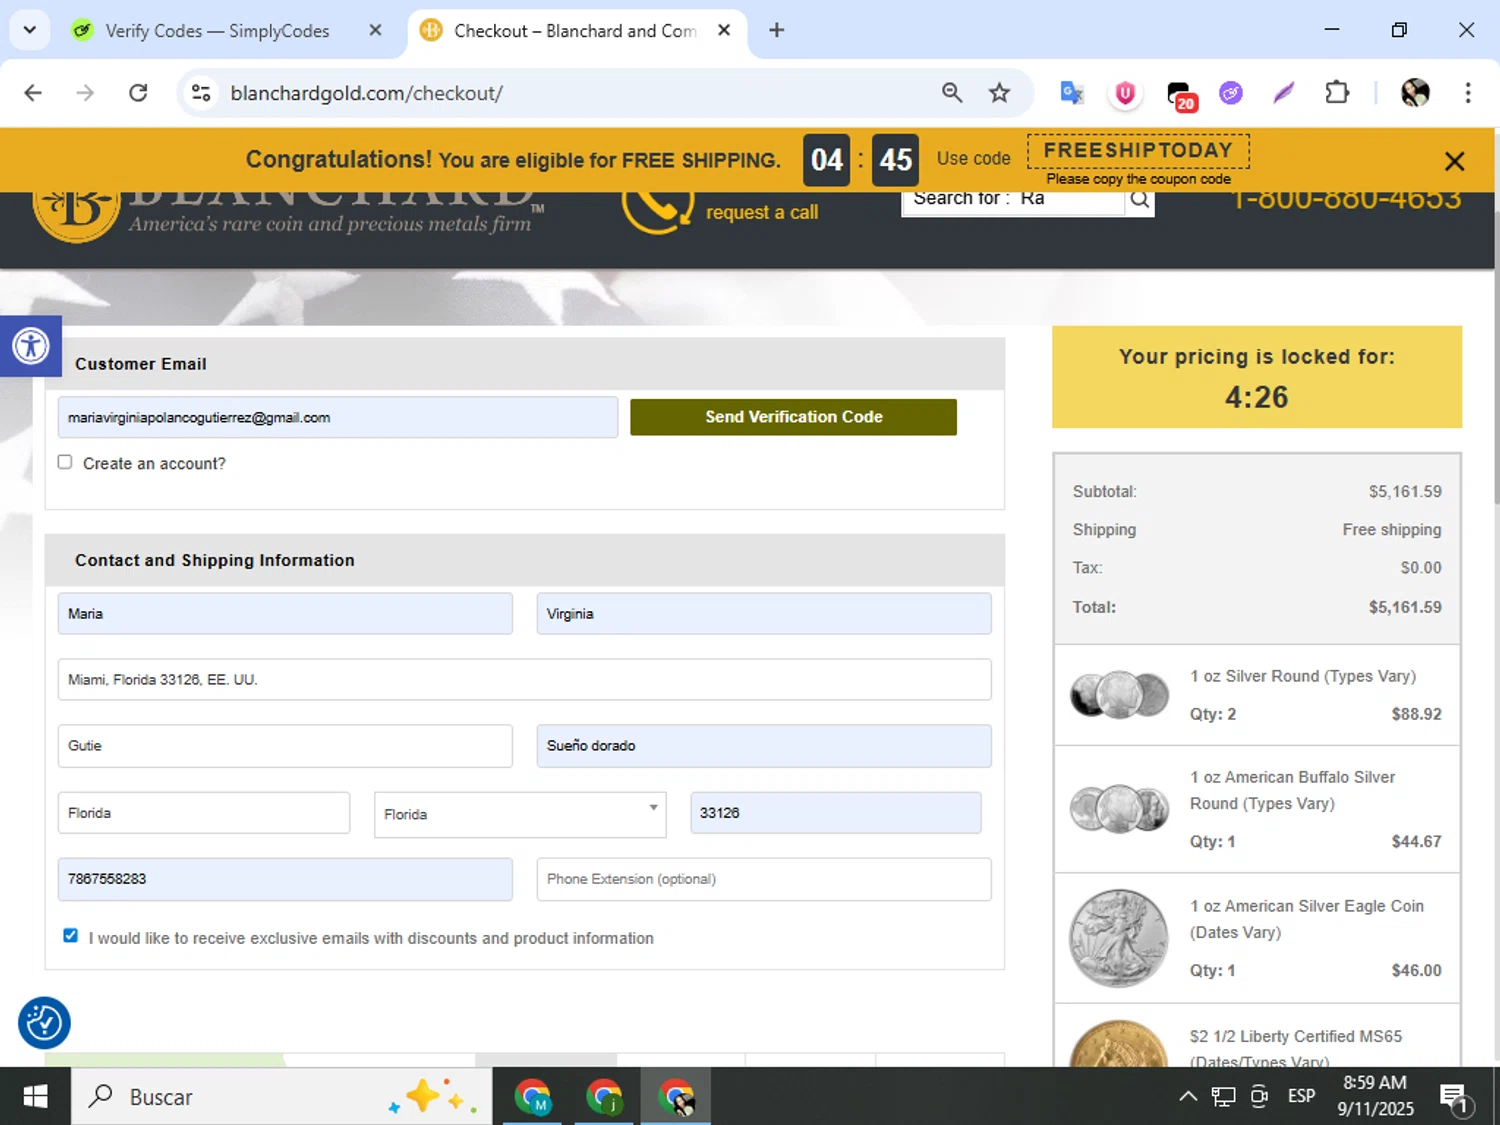This screenshot has height=1125, width=1500.
Task: Open the Windows Start menu
Action: coord(35,1097)
